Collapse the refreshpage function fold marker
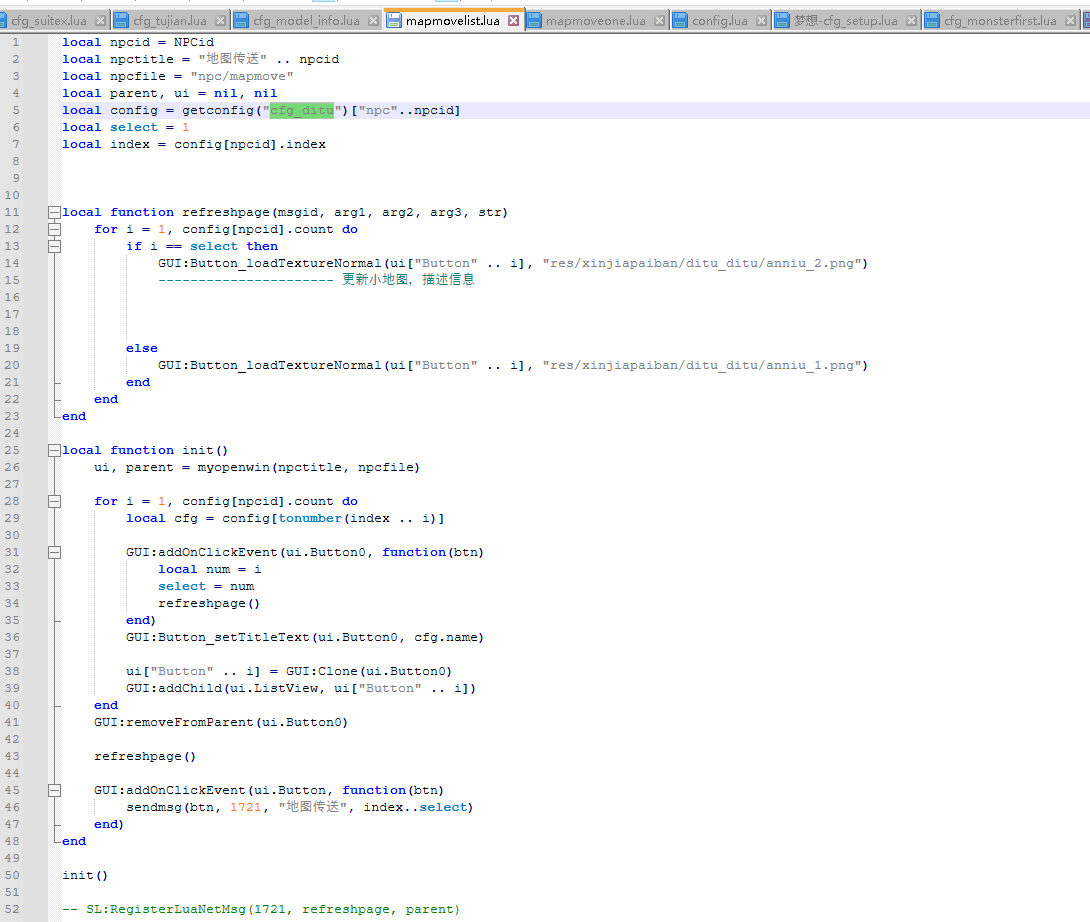The width and height of the screenshot is (1090, 922). coord(54,212)
